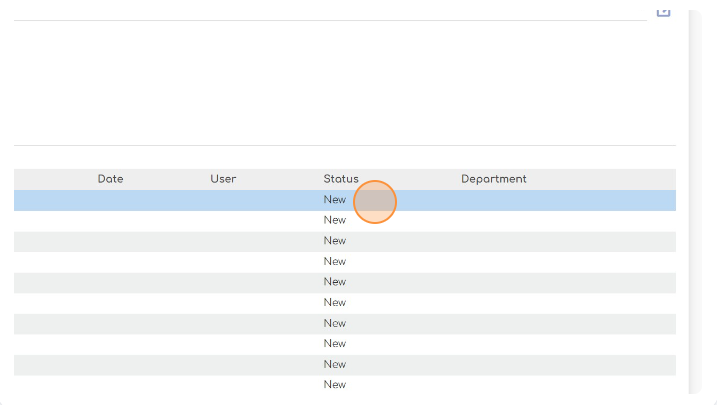This screenshot has height=405, width=717.
Task: Select the second row with New status
Action: [x=335, y=221]
